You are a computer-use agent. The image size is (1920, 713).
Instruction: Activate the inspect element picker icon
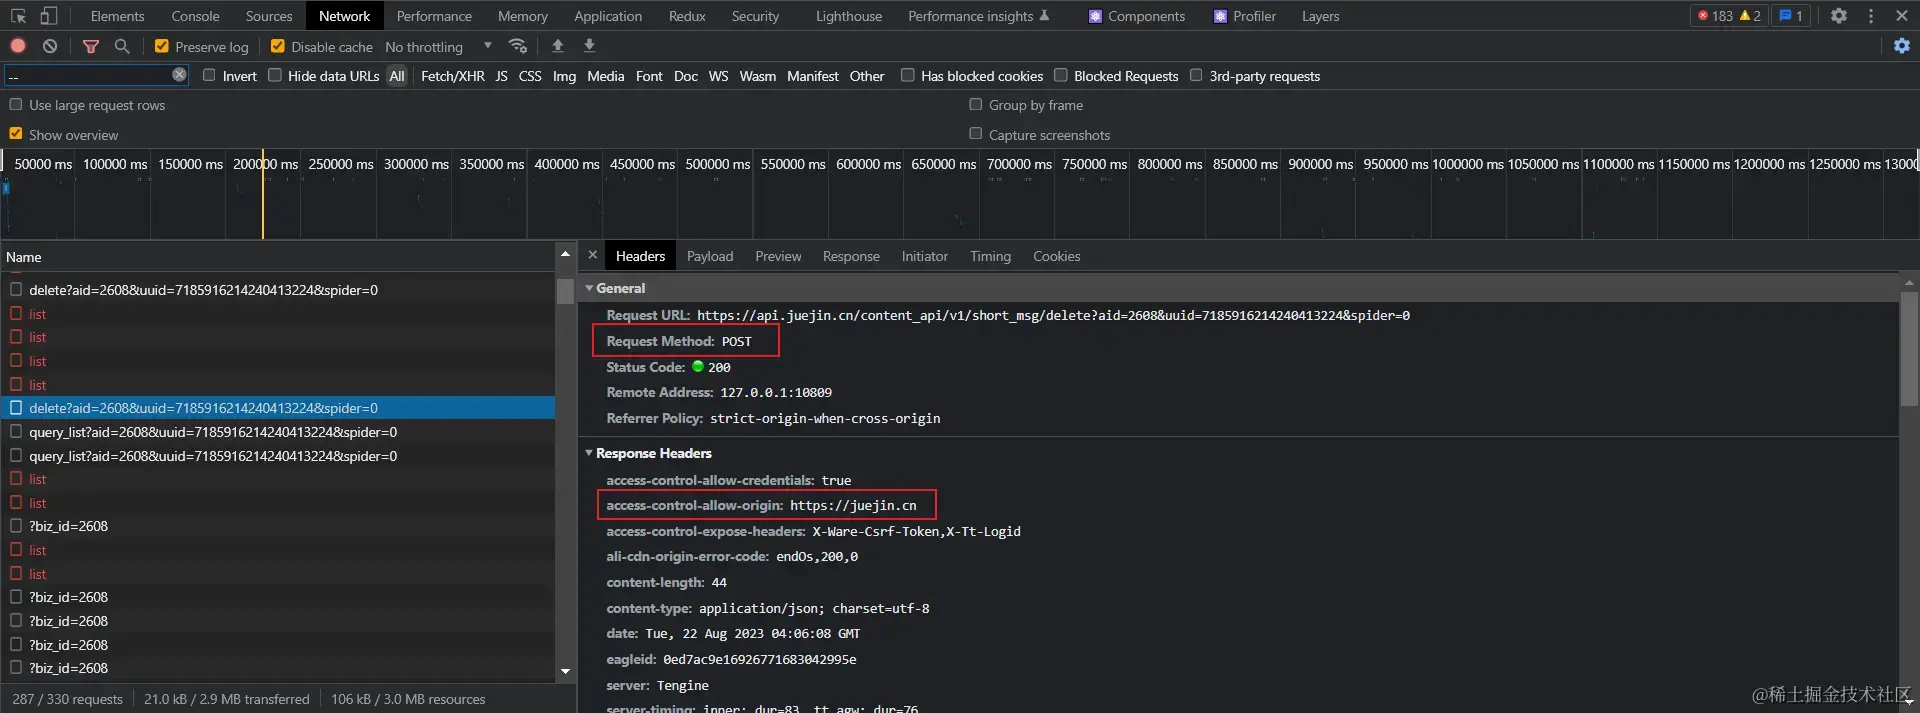tap(18, 16)
